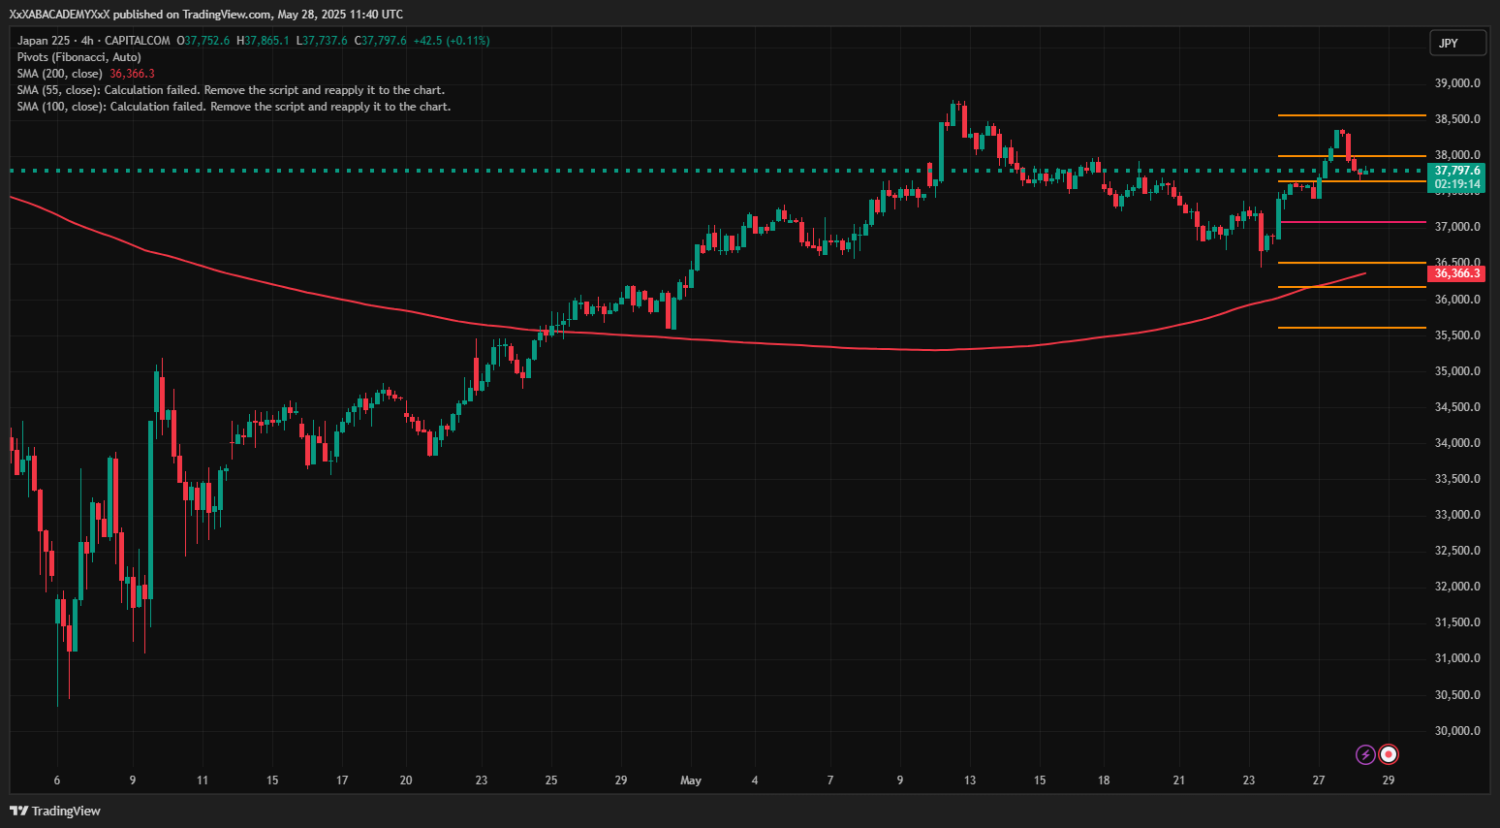Select the SMA (100, close) error legend
Screen dimensions: 1500x828
click(x=233, y=106)
